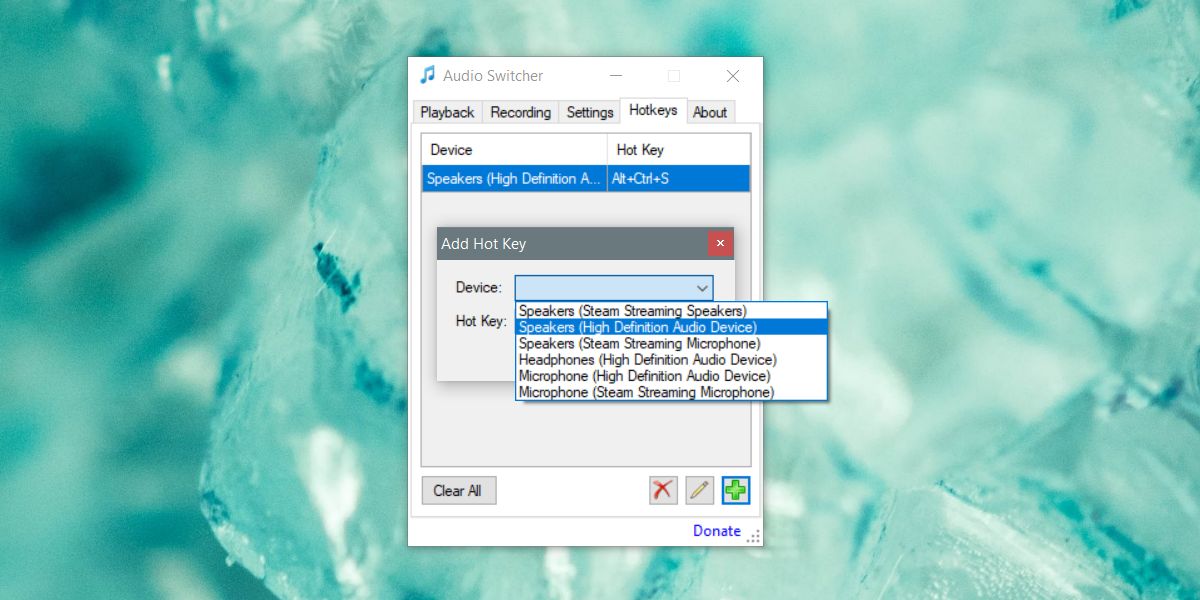Click the Device column header
The image size is (1200, 600).
[x=514, y=150]
